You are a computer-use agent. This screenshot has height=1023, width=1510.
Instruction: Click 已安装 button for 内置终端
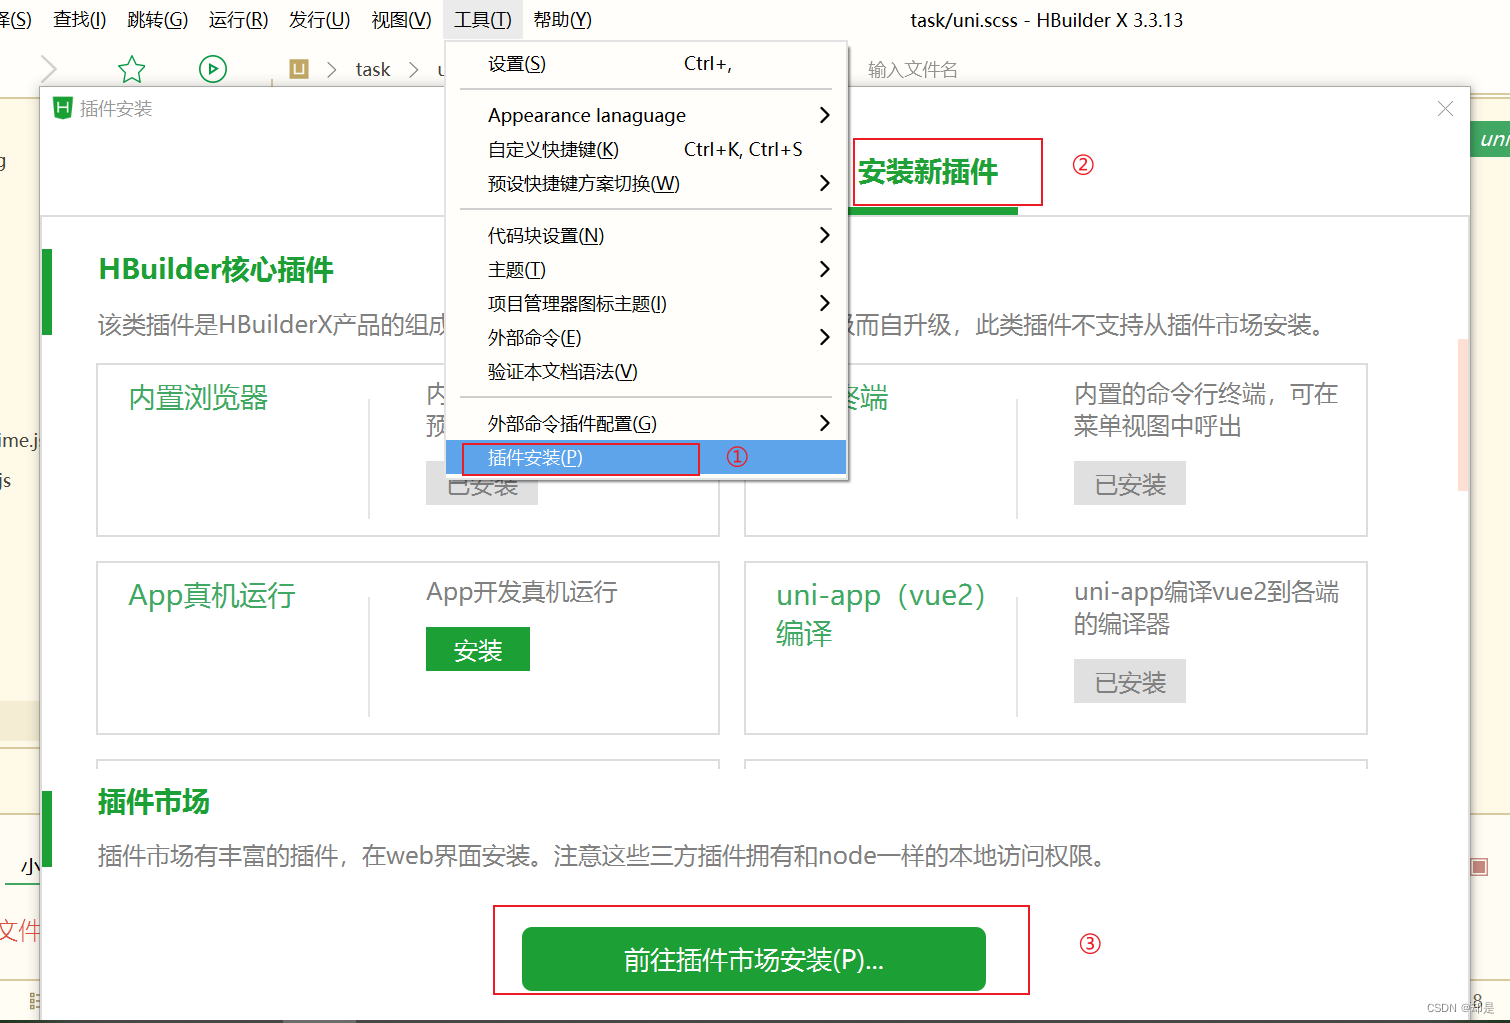(1130, 484)
